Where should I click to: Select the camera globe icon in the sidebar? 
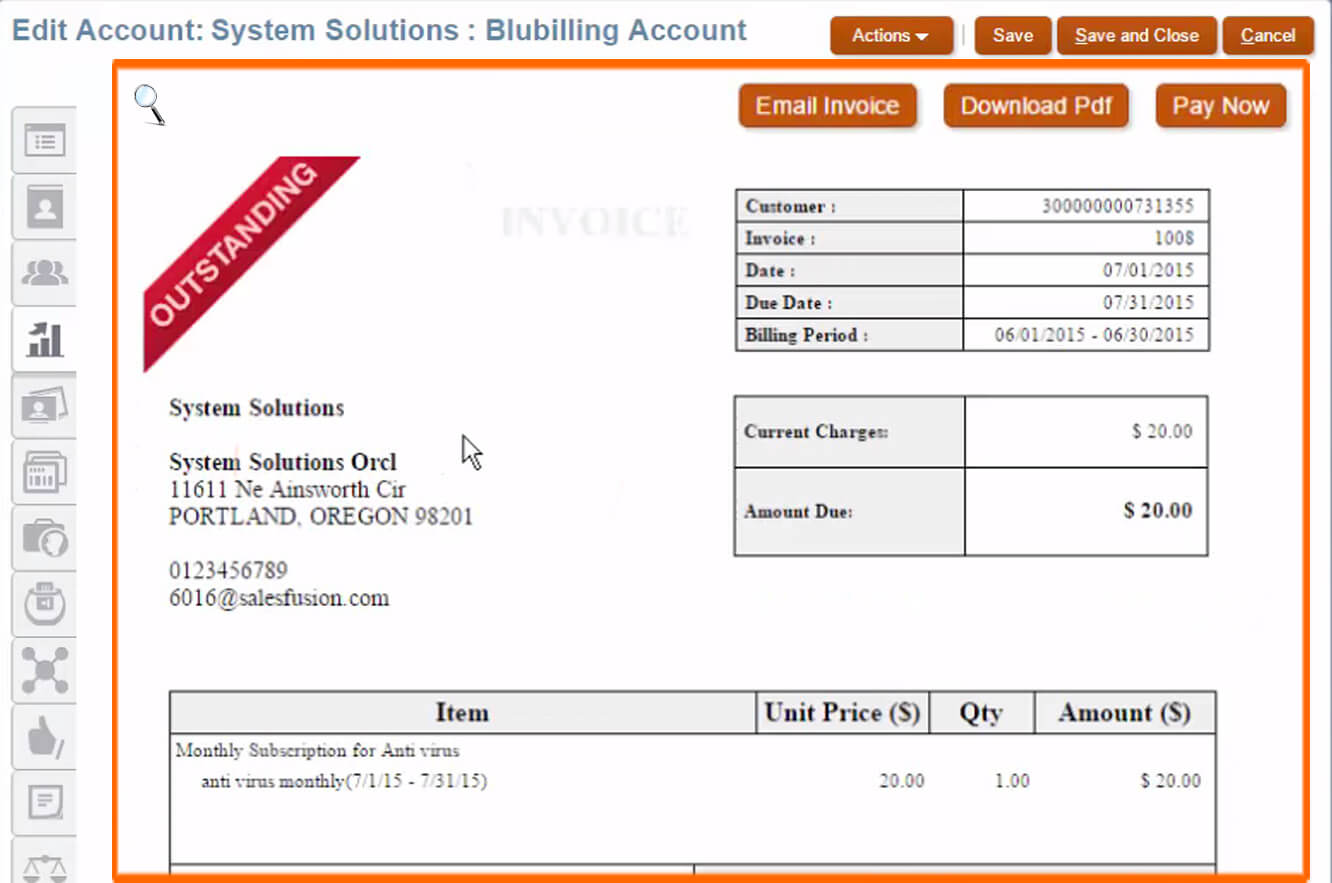pyautogui.click(x=44, y=538)
